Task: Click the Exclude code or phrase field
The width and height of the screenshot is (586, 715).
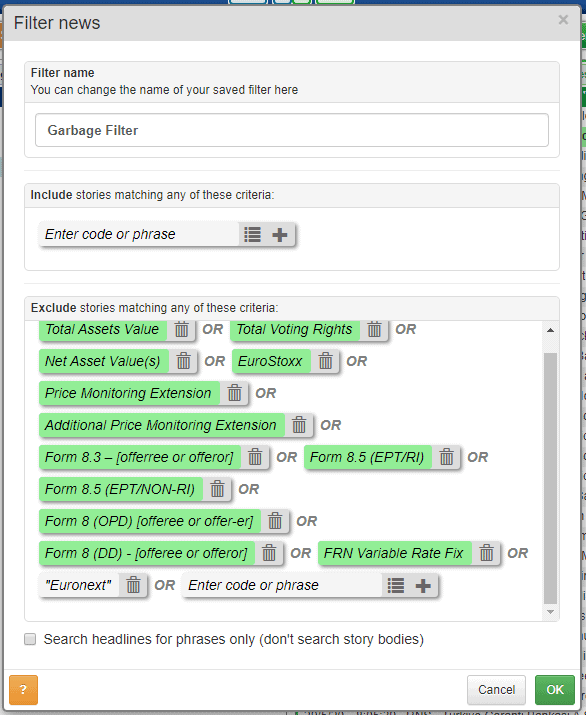Action: [x=282, y=585]
